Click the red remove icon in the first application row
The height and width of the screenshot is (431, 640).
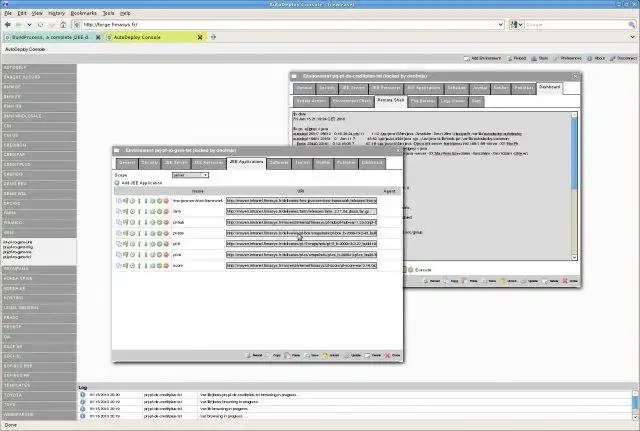(166, 201)
